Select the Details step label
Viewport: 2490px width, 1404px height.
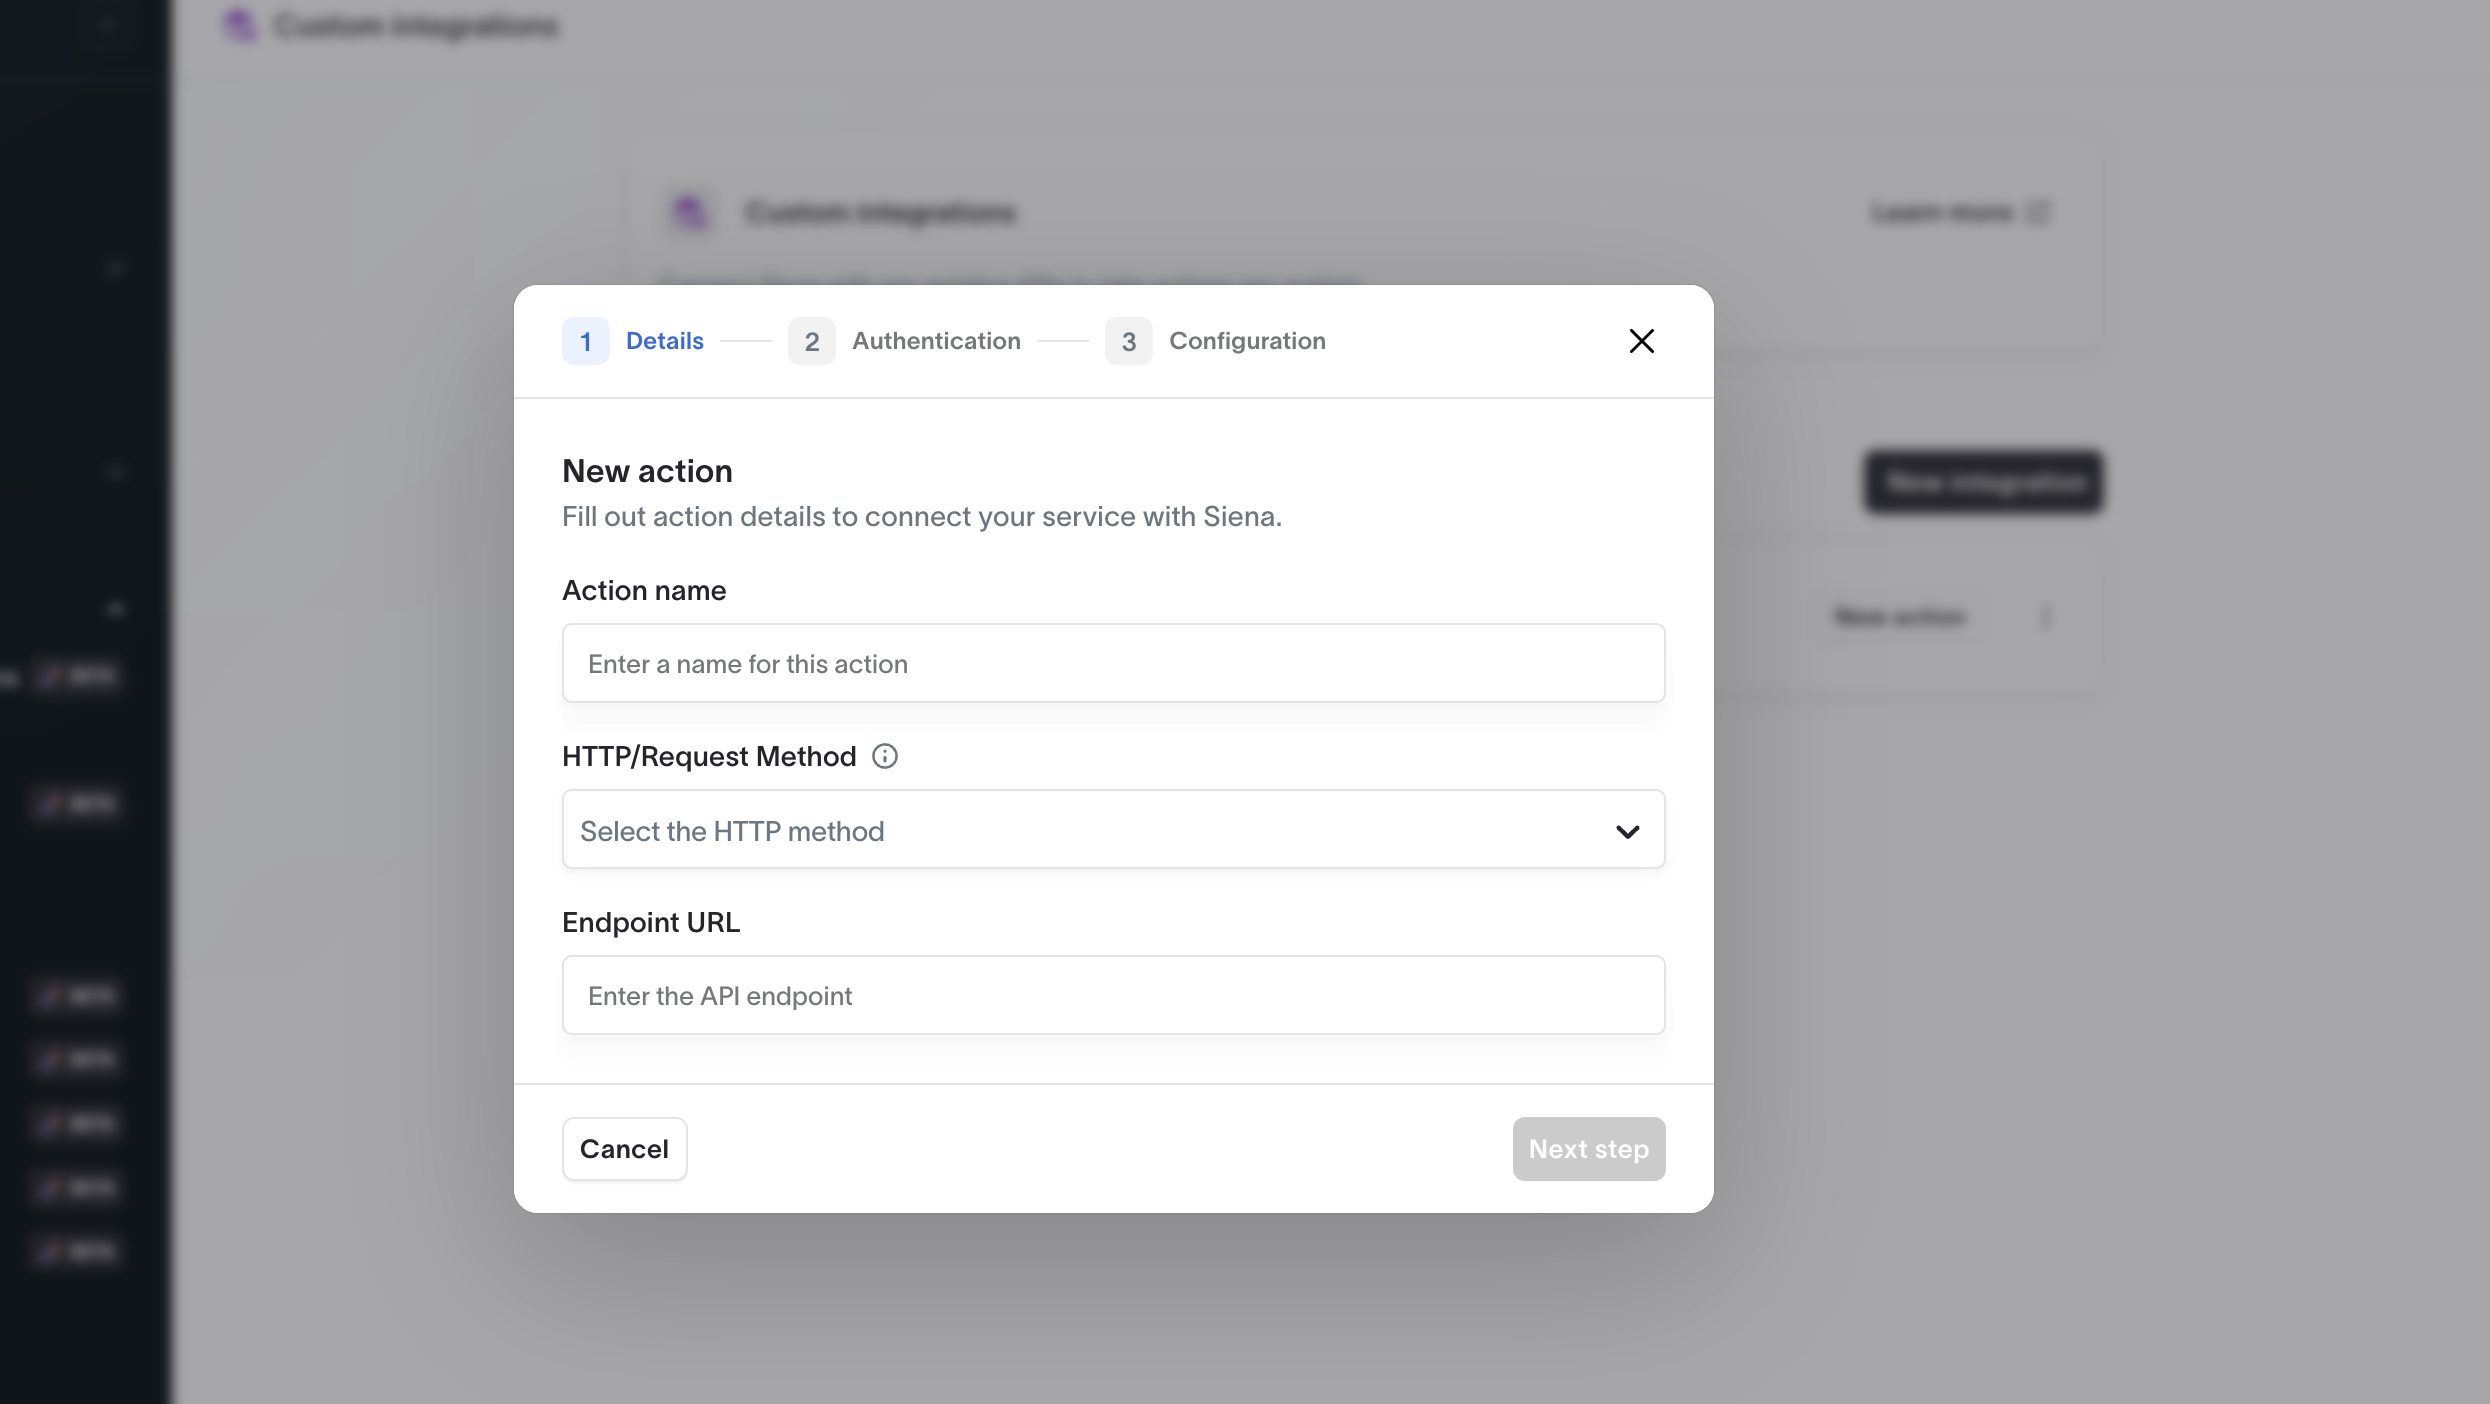[x=665, y=341]
